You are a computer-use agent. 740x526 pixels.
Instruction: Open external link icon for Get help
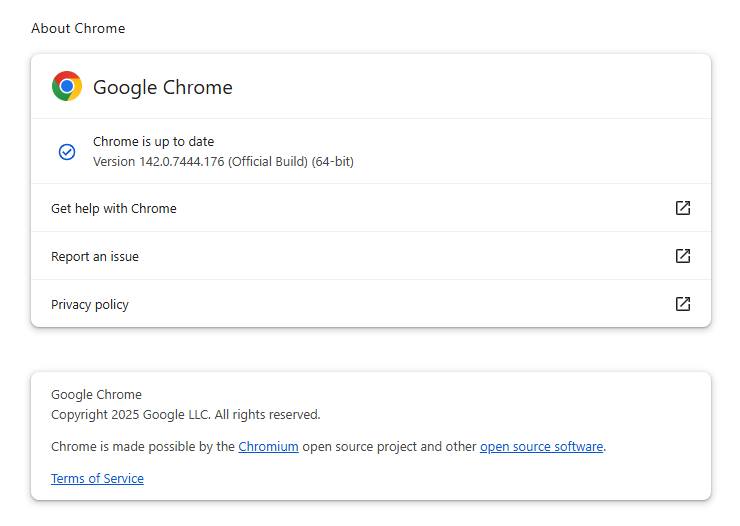coord(683,208)
